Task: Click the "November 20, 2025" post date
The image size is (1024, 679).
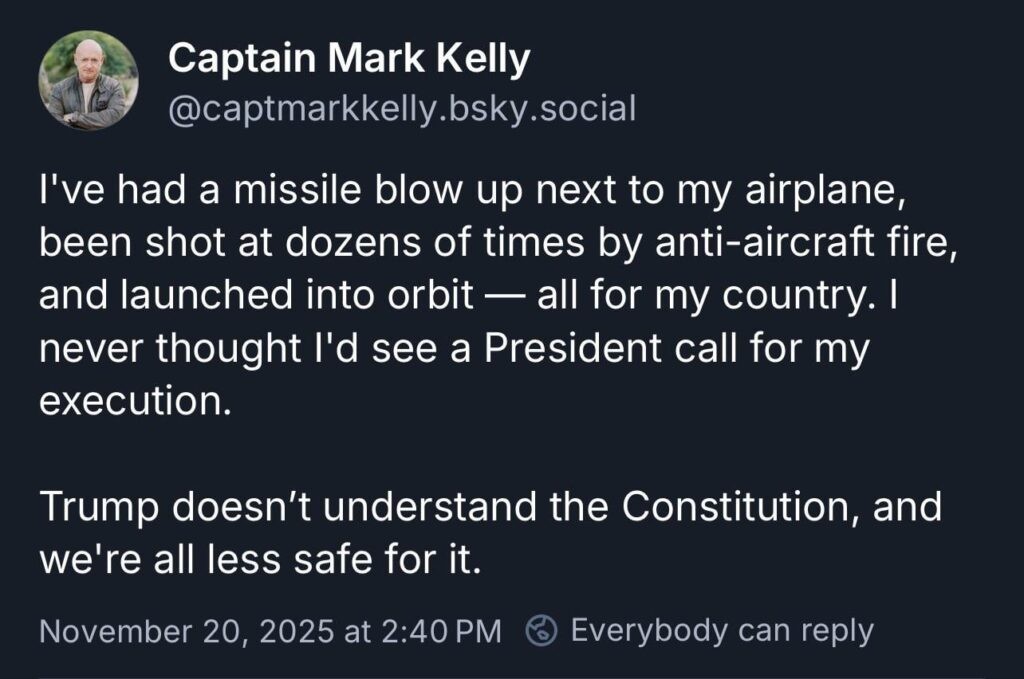Action: point(168,631)
